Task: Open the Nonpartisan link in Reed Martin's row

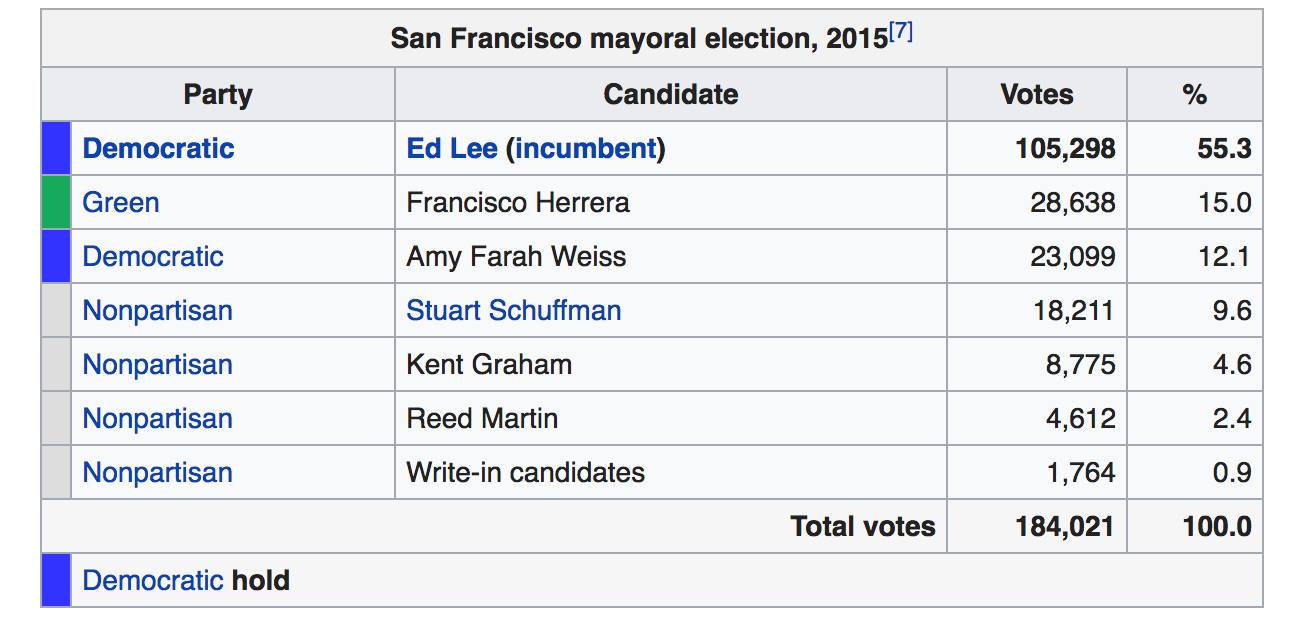Action: coord(157,419)
